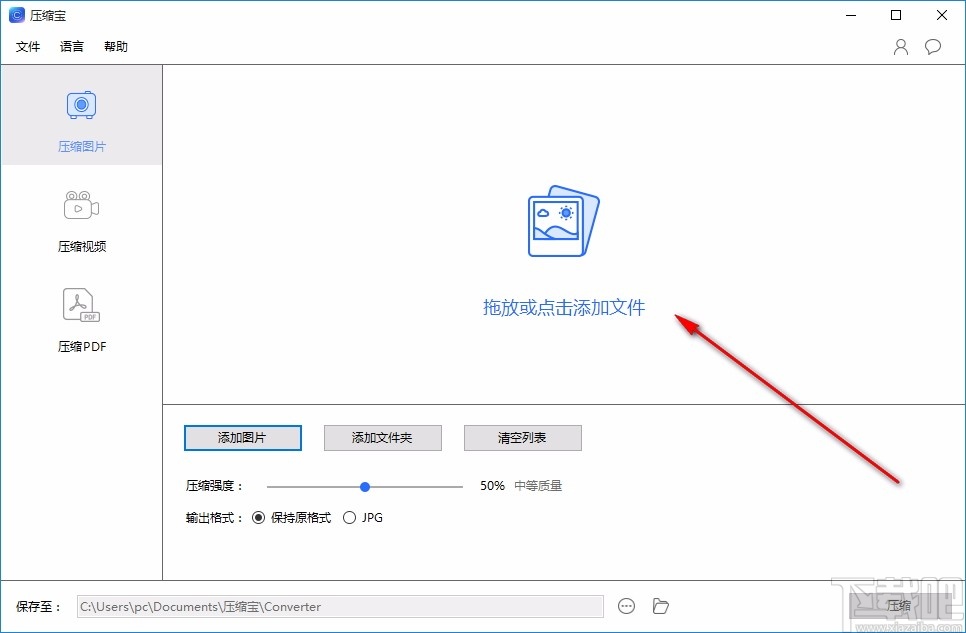Start compression with the 压缩 button

tap(899, 605)
